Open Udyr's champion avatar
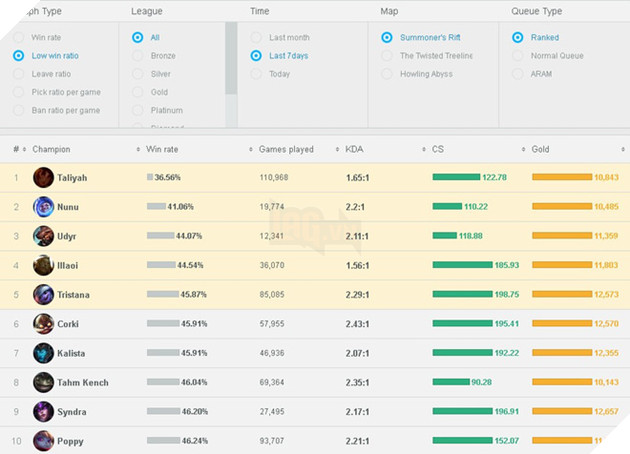630x454 pixels. click(x=43, y=236)
